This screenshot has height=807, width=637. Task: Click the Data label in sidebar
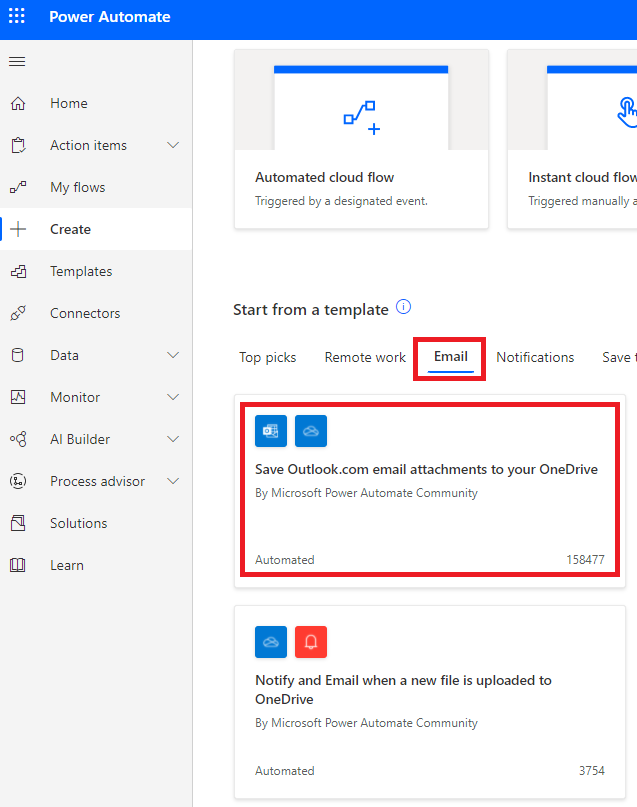click(64, 355)
